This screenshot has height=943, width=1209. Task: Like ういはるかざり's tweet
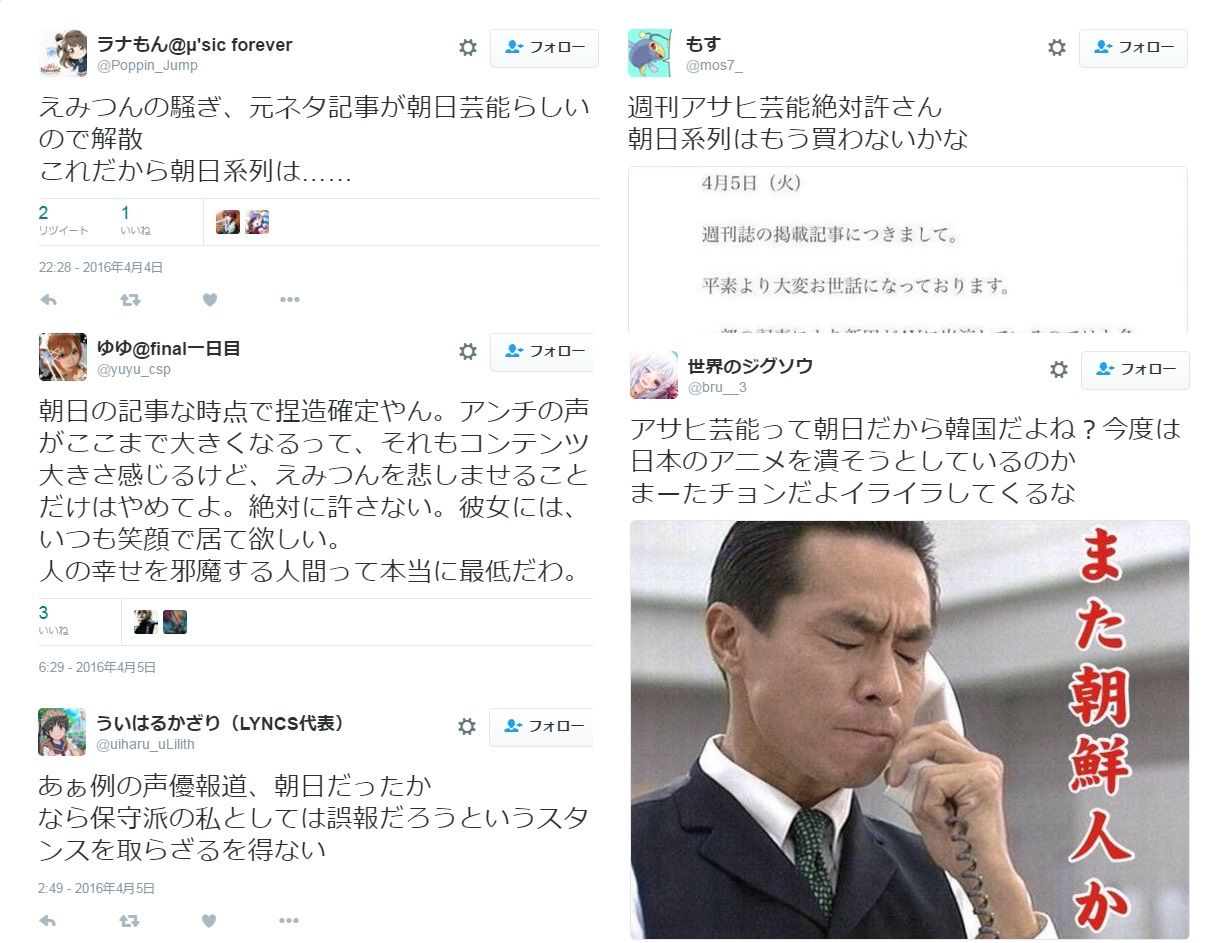[x=209, y=920]
